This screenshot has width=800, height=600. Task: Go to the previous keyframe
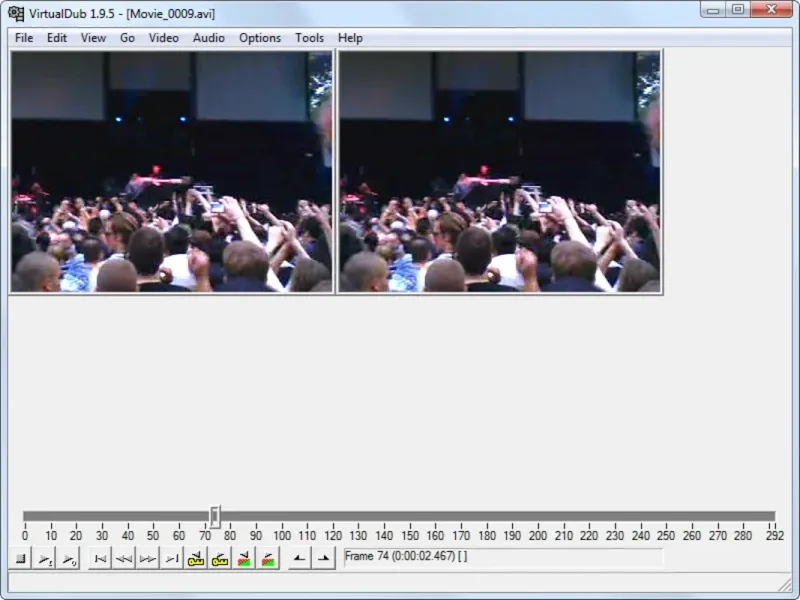[196, 559]
